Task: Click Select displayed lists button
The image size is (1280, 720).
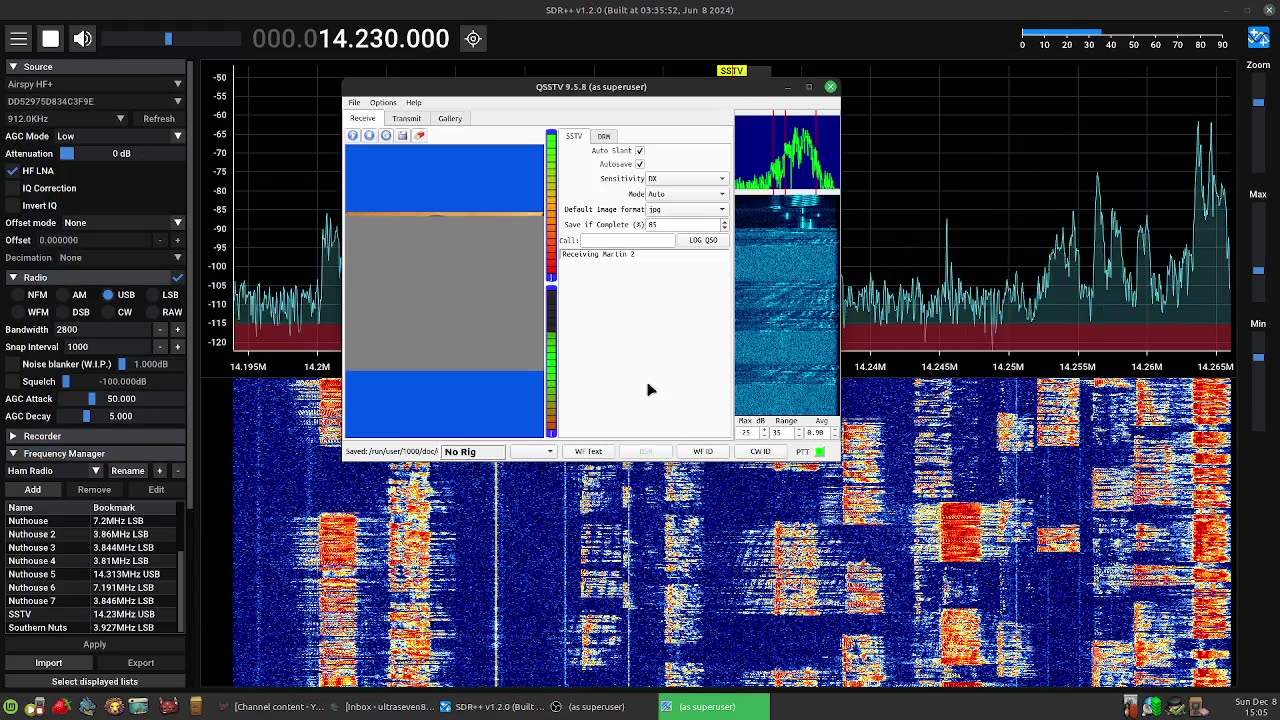Action: pos(95,682)
